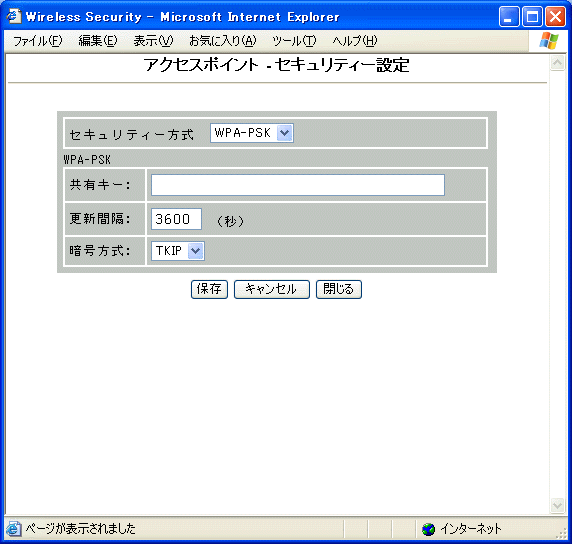Click the scrollbar up arrow

[557, 63]
